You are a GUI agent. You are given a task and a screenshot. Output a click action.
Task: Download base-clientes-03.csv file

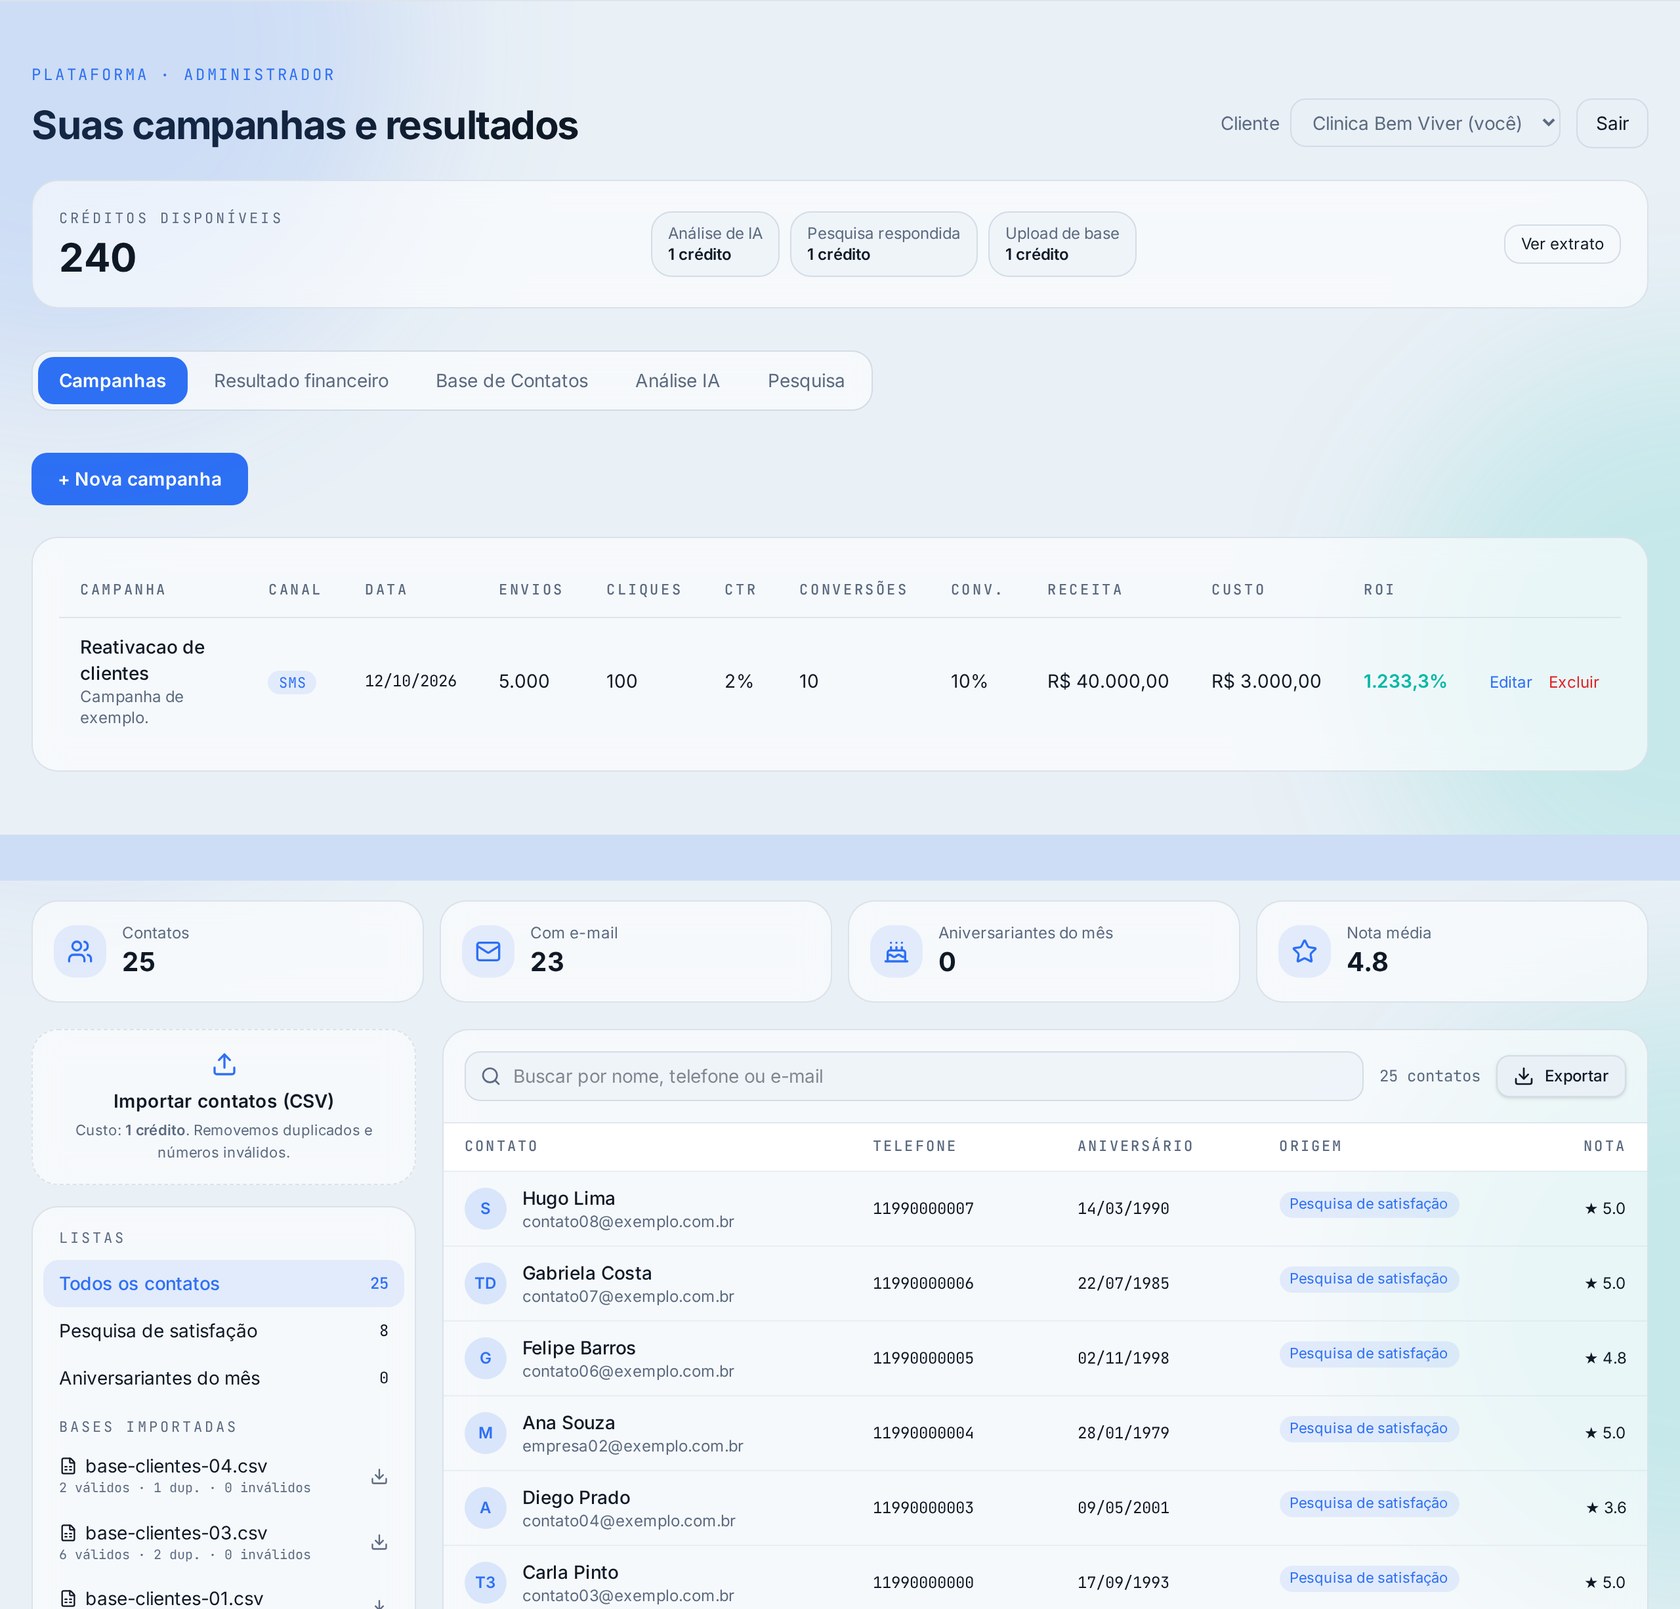pos(379,1542)
